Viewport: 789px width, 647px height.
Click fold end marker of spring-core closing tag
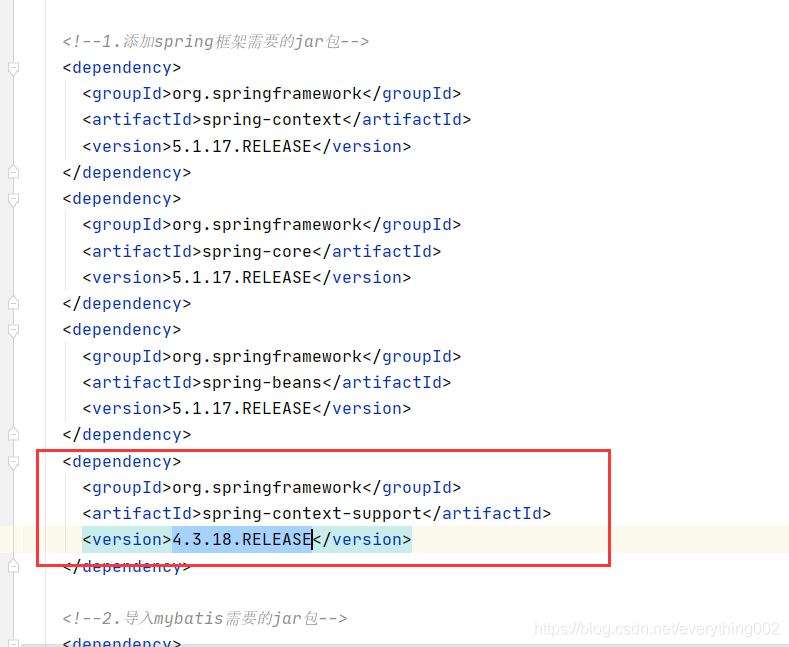tap(14, 303)
